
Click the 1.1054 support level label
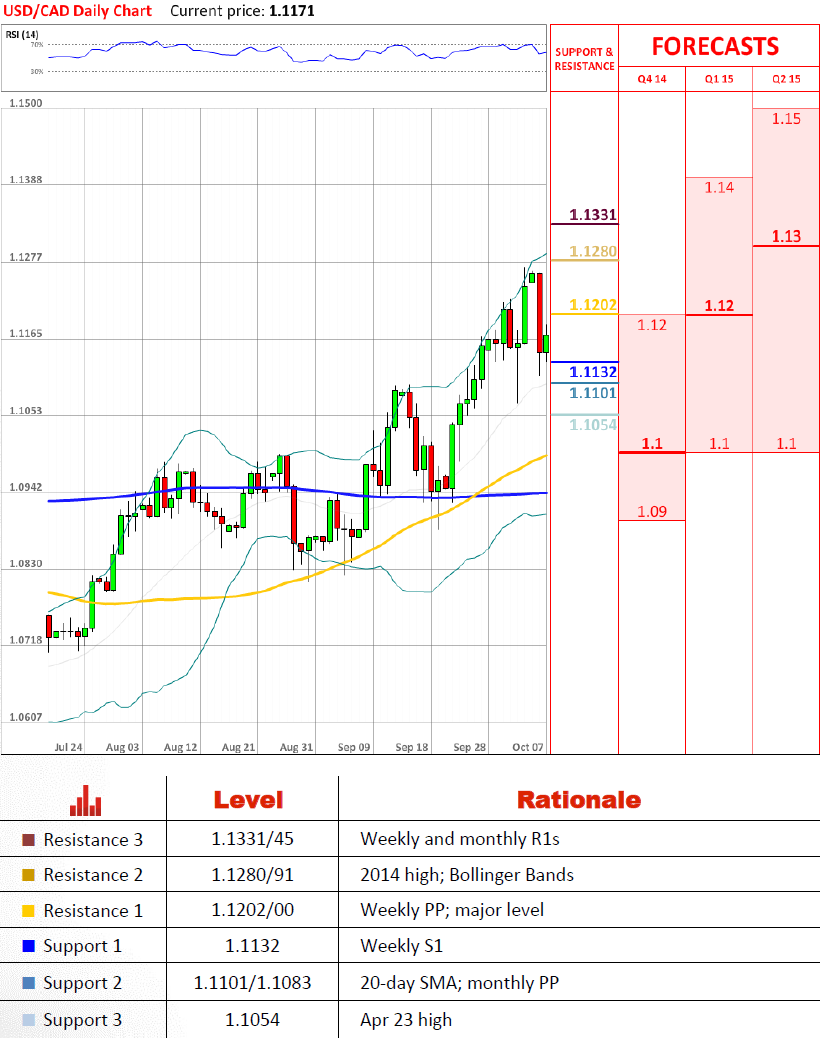point(593,425)
